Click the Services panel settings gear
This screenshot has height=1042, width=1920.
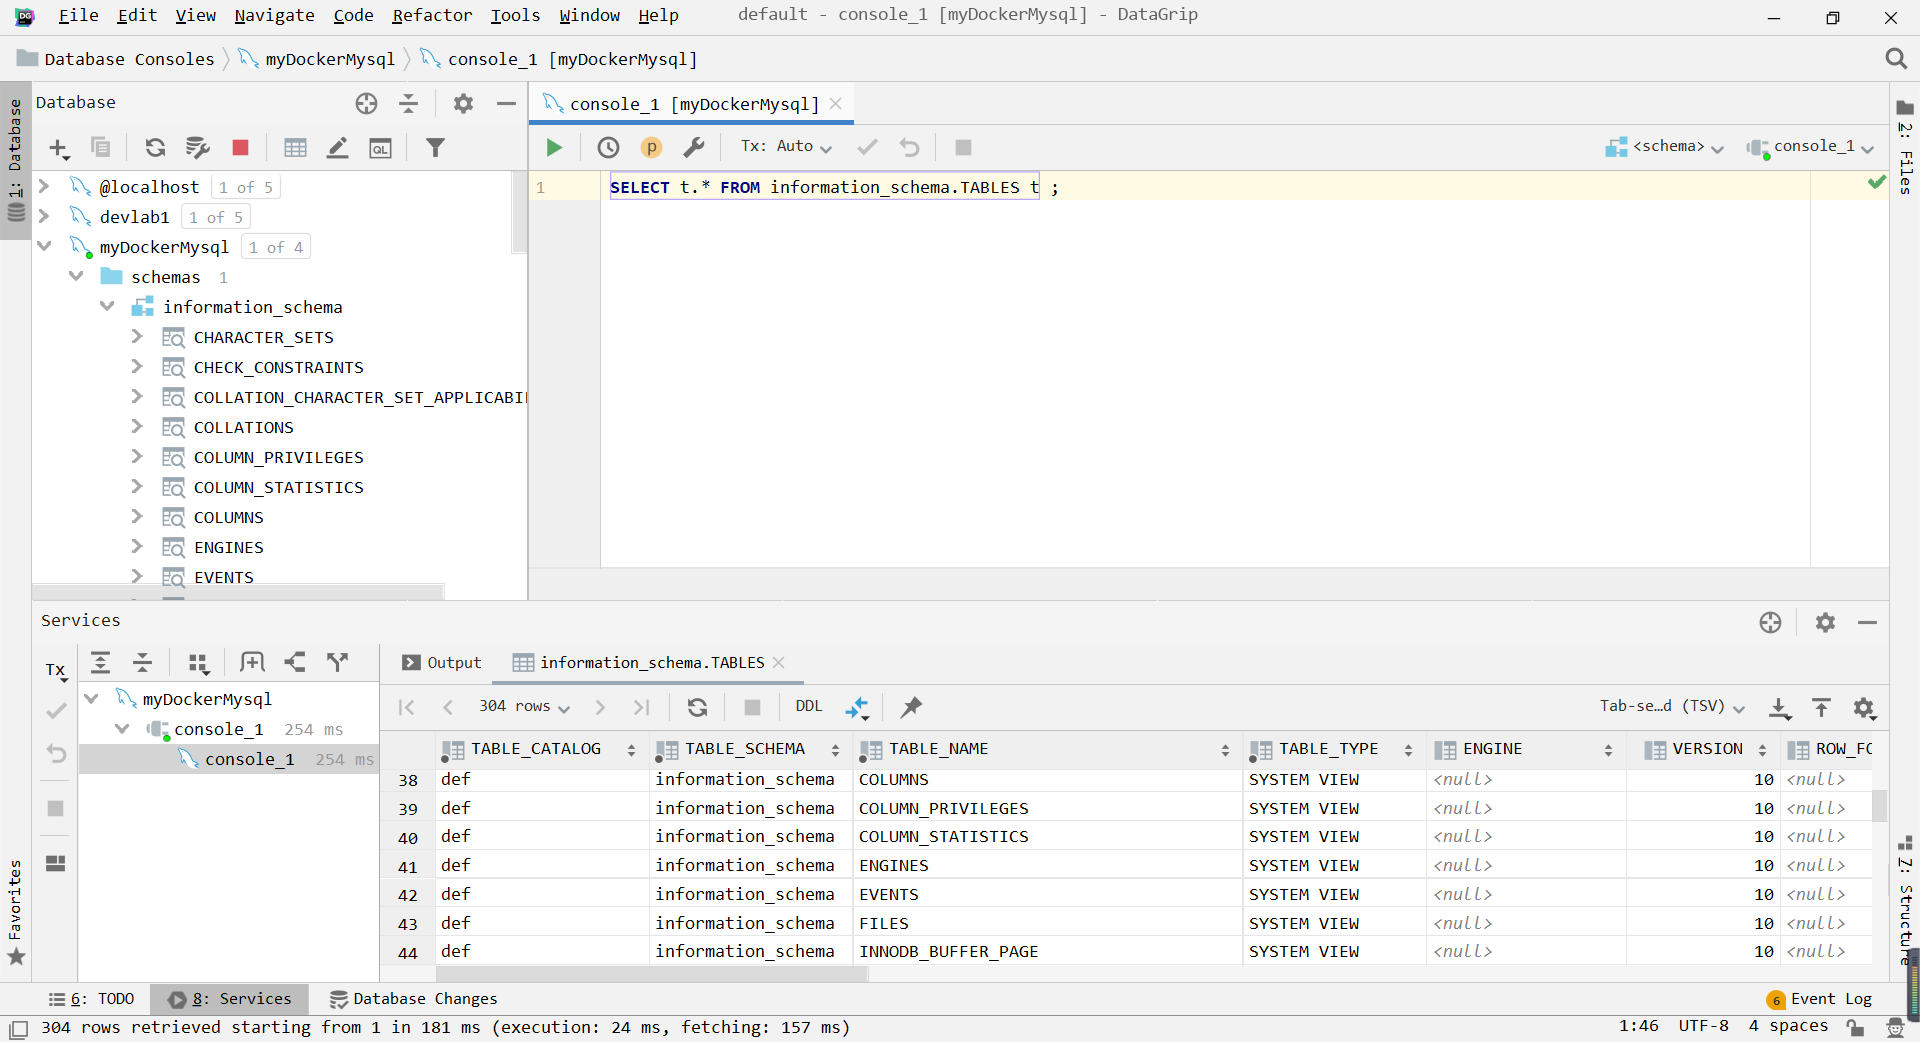[1825, 623]
